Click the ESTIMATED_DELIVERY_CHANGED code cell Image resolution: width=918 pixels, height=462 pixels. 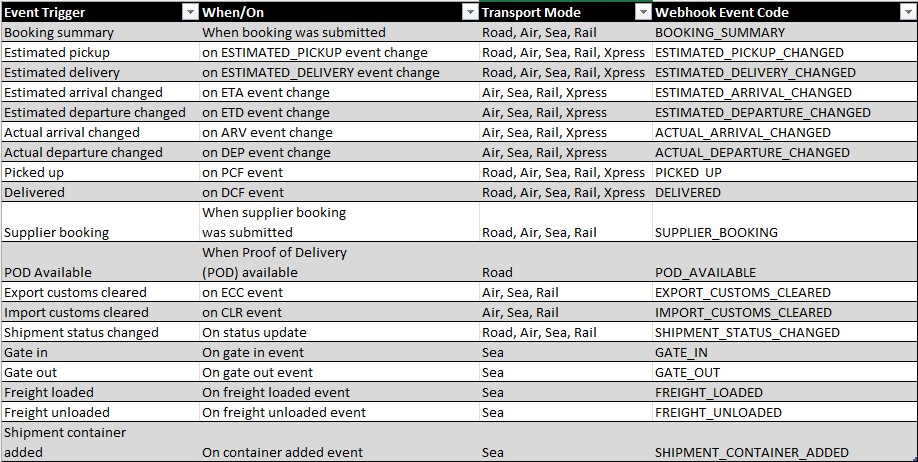pyautogui.click(x=755, y=72)
